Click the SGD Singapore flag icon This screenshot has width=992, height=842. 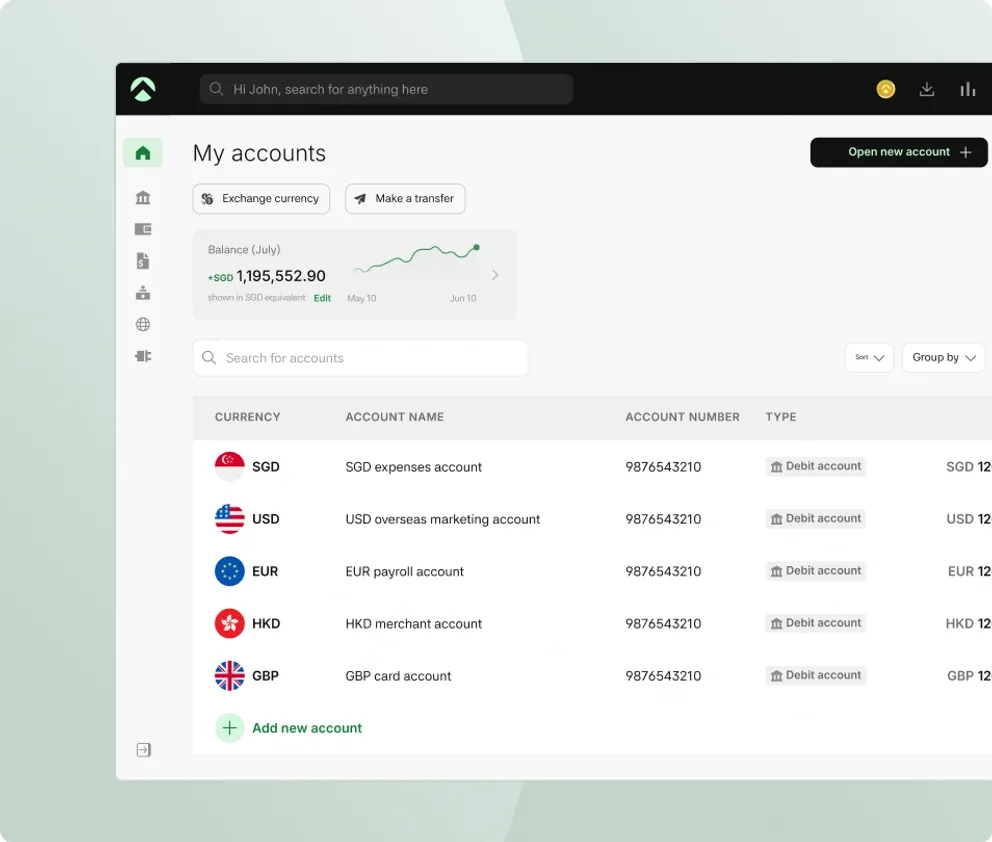pyautogui.click(x=230, y=467)
